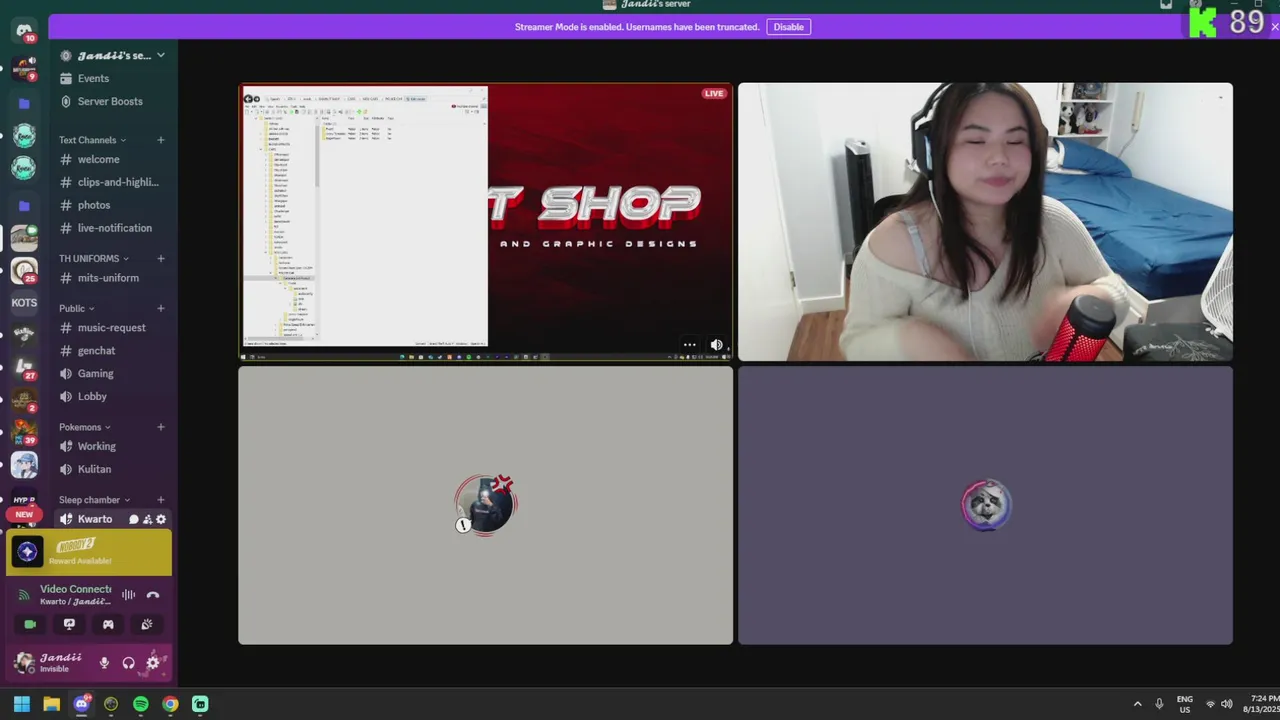The height and width of the screenshot is (720, 1280).
Task: Open stream options three-dots menu
Action: pyautogui.click(x=690, y=345)
